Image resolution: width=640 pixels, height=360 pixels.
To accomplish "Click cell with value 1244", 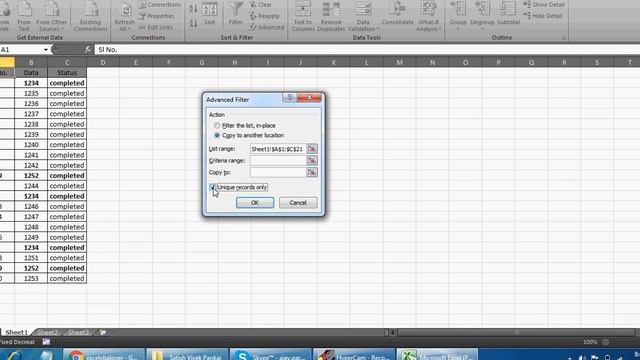I will tap(31, 186).
